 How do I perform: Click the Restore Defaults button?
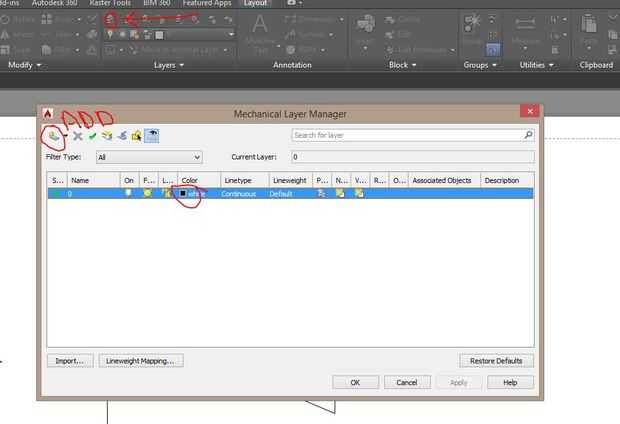point(496,361)
